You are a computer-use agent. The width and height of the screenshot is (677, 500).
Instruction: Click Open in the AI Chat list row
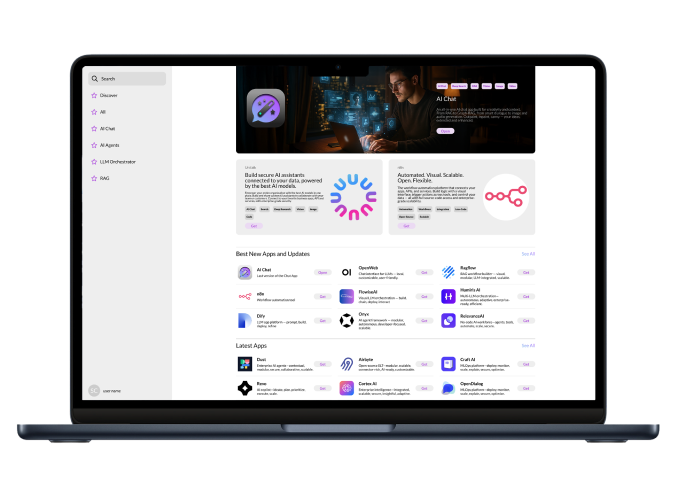[x=323, y=272]
